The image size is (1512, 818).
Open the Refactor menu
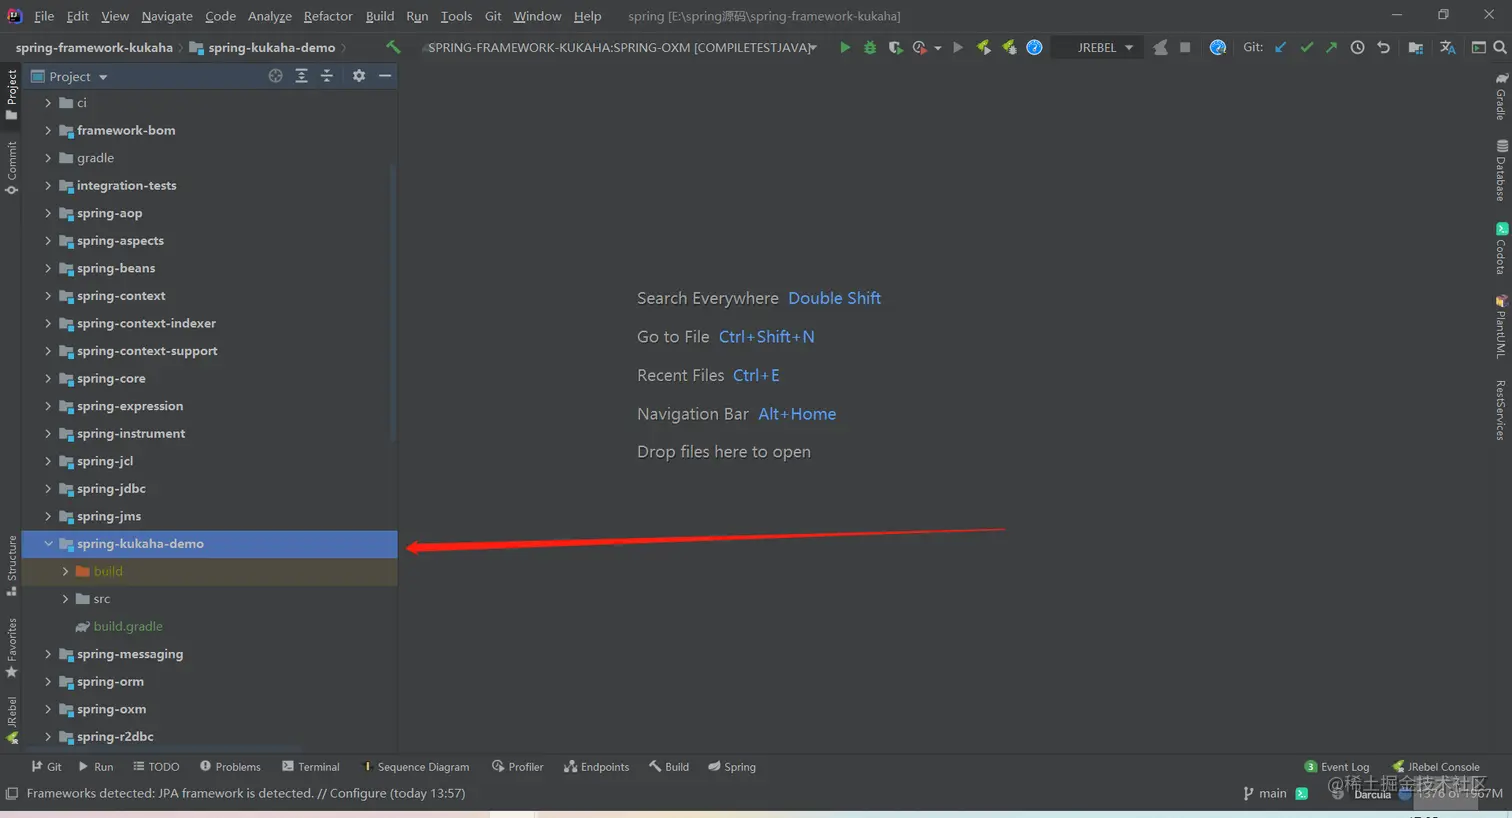328,16
